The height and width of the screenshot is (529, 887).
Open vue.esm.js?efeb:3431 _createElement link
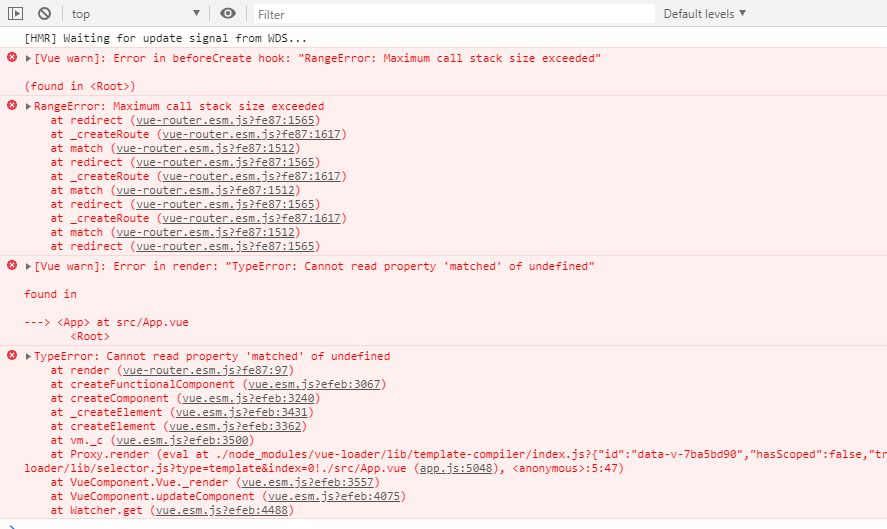pyautogui.click(x=242, y=412)
